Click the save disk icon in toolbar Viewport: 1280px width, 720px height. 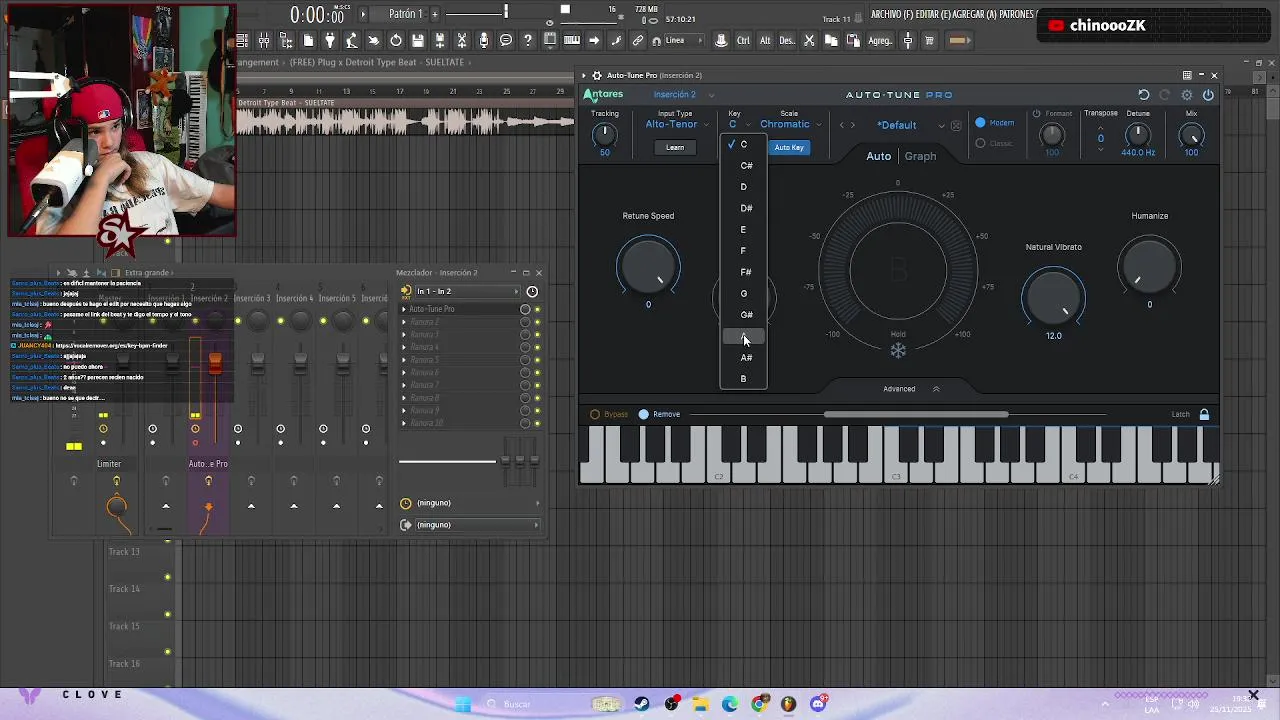coord(417,40)
